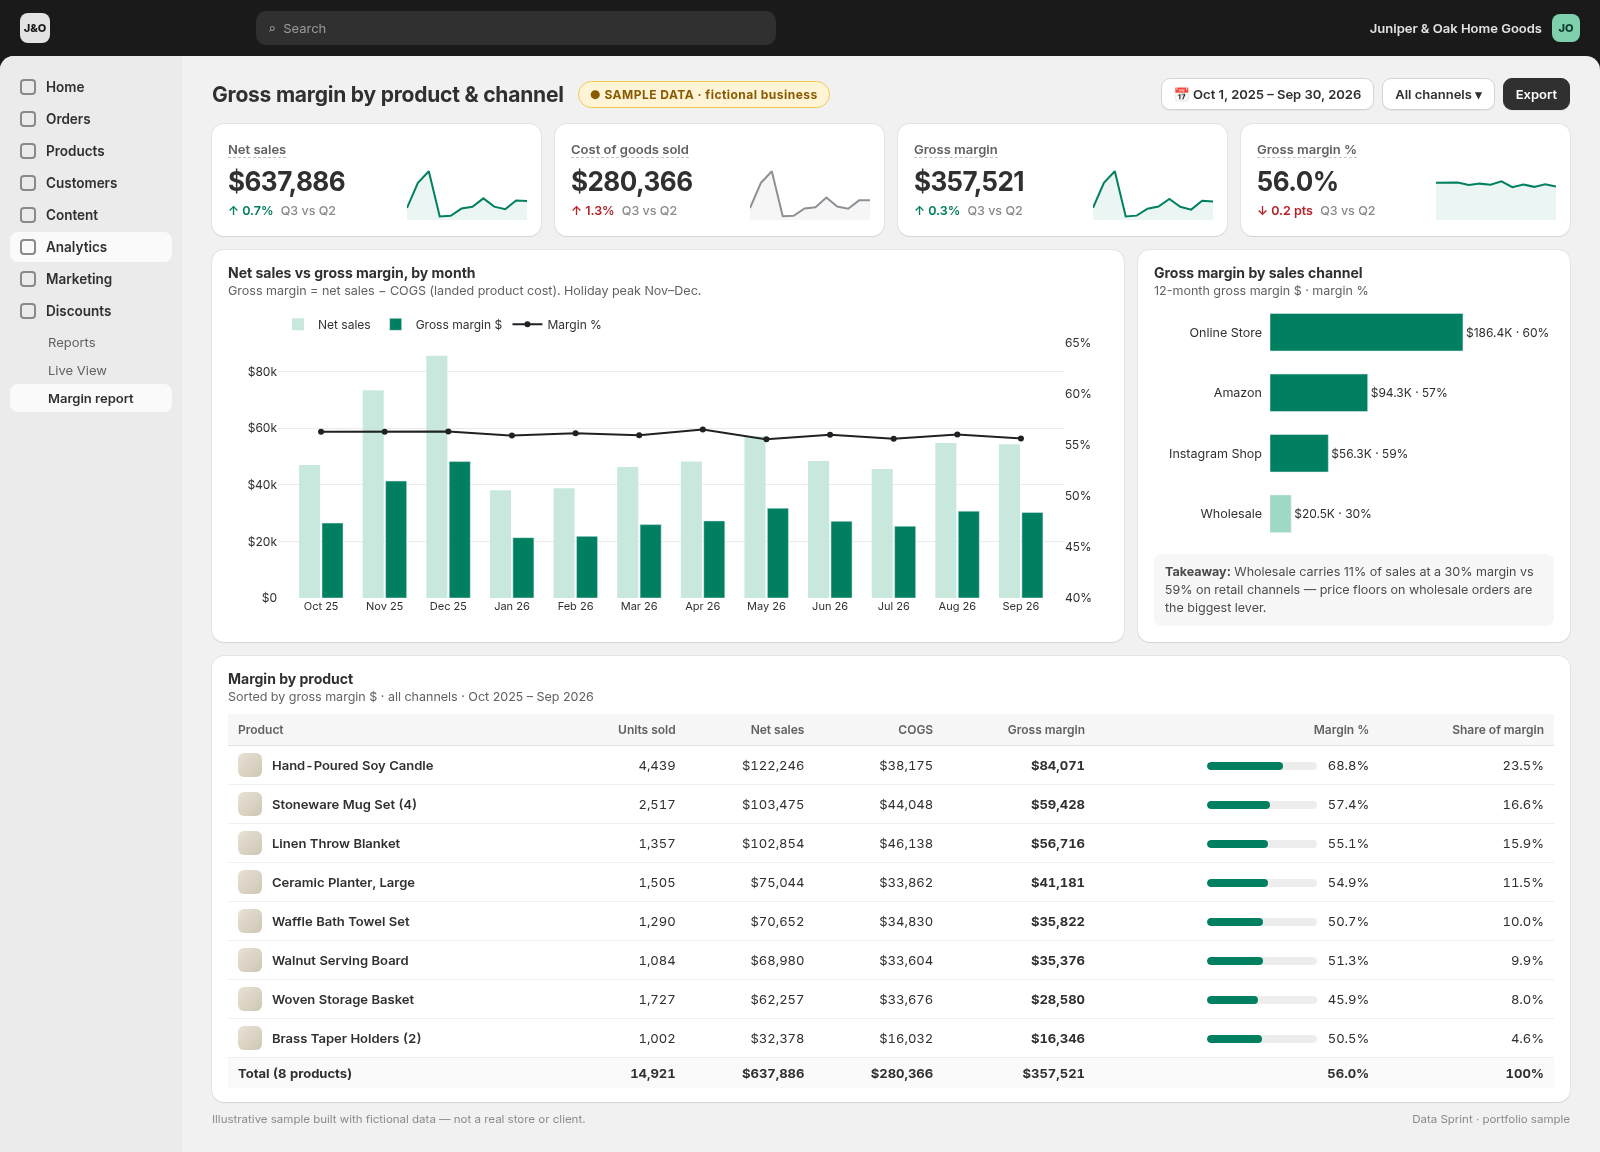Click the Hand-Poured Soy Candle thumbnail
This screenshot has height=1152, width=1600.
point(250,765)
